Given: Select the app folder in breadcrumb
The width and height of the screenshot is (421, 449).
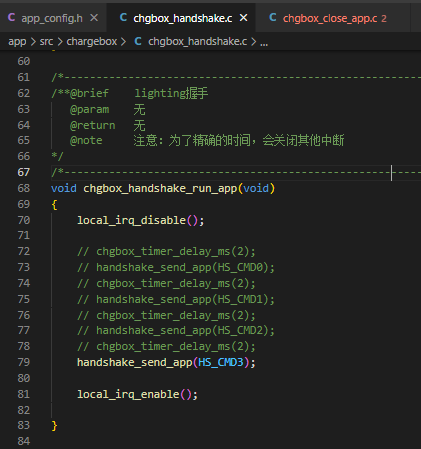Looking at the screenshot, I should point(17,42).
